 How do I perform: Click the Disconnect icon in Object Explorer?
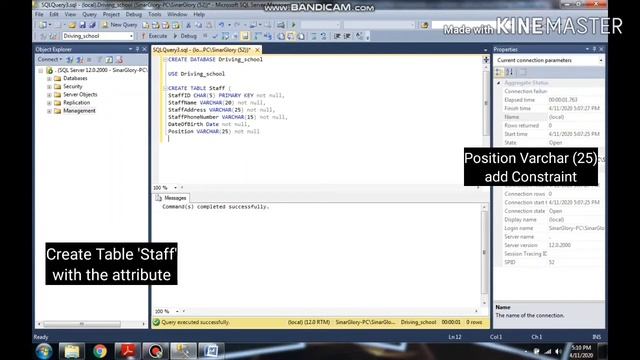pyautogui.click(x=80, y=60)
